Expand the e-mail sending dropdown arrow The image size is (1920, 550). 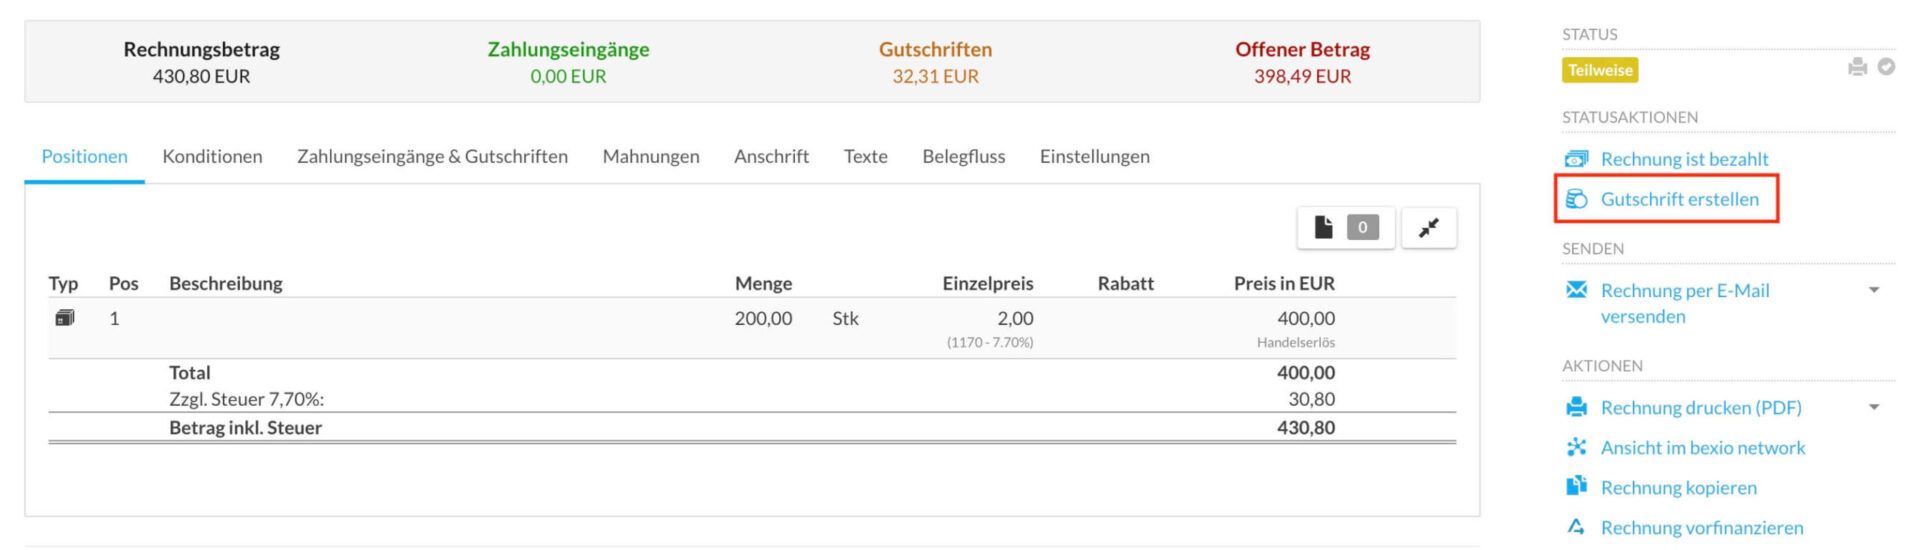[1874, 290]
